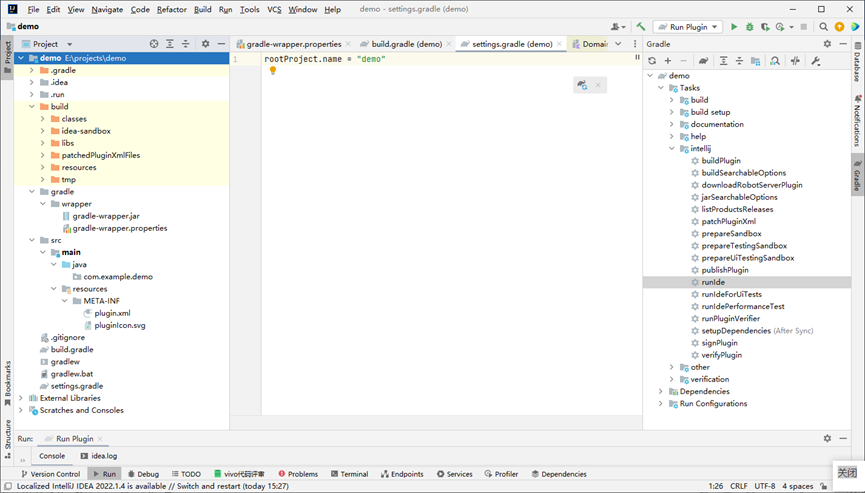Open Gradle panel gear options
This screenshot has height=493, width=865.
coord(827,44)
